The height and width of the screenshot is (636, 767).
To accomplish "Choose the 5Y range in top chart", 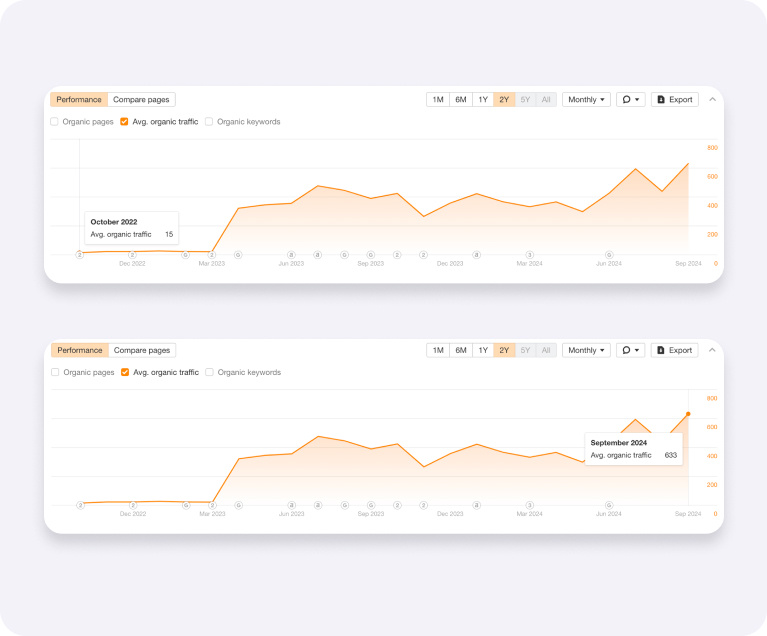I will [x=525, y=99].
